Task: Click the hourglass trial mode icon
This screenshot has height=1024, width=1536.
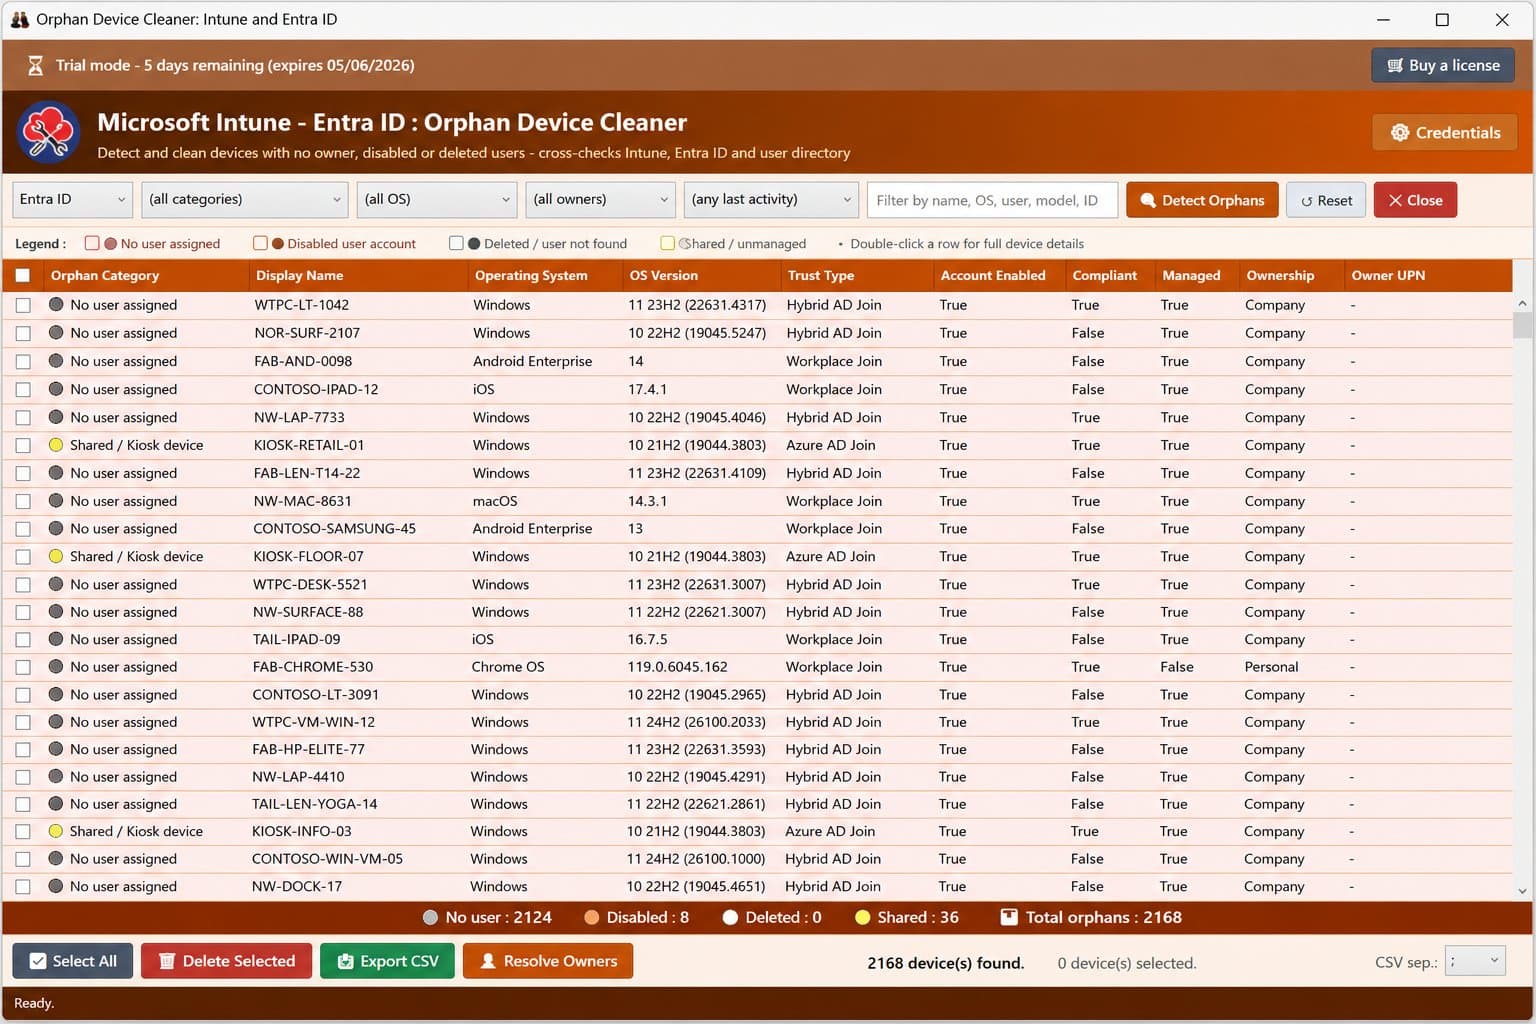Action: pos(35,66)
